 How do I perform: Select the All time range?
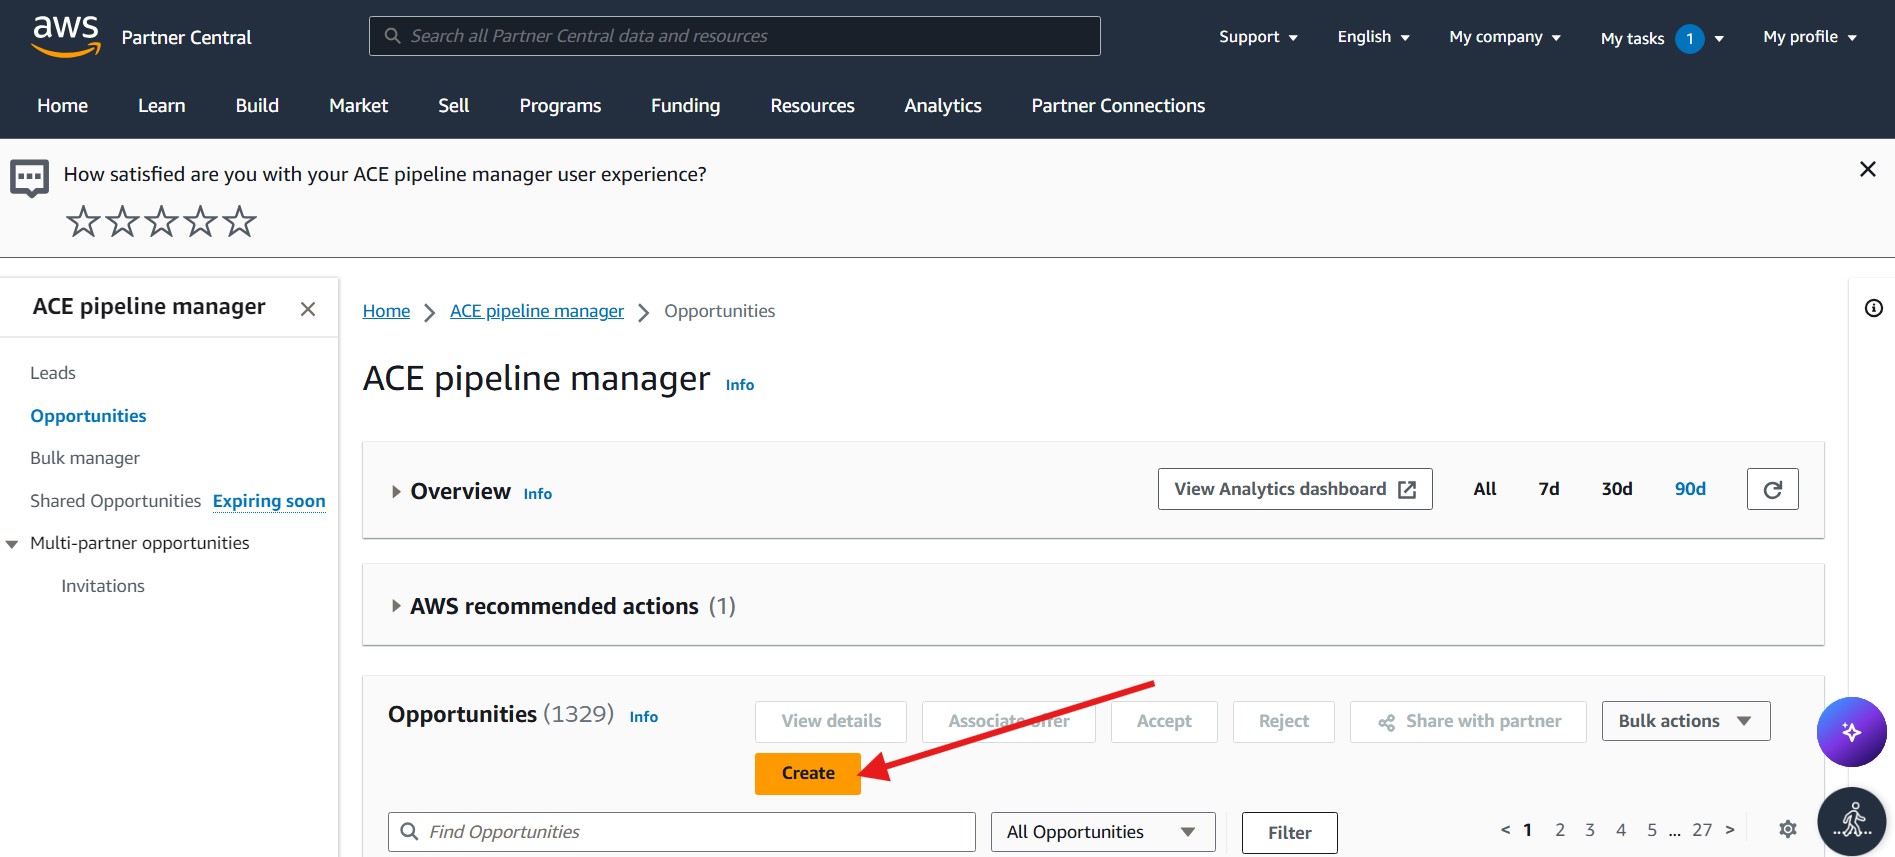pos(1485,489)
